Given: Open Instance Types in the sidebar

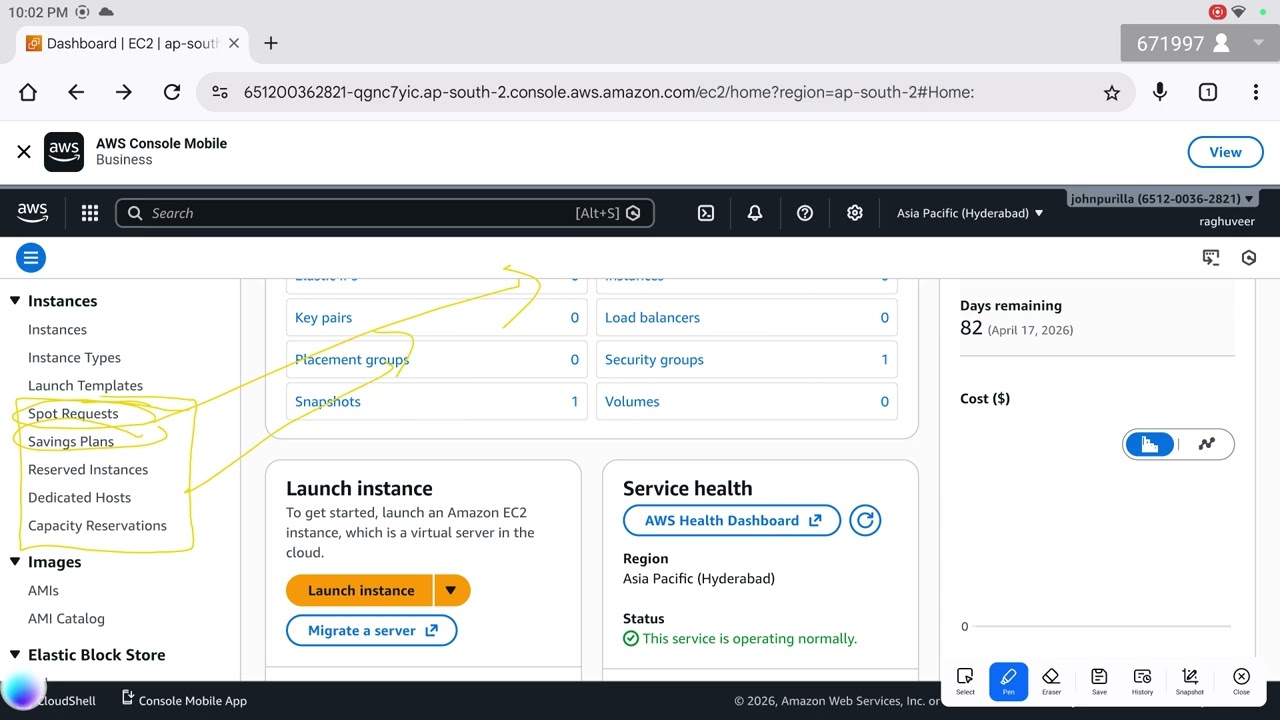Looking at the screenshot, I should (x=74, y=358).
